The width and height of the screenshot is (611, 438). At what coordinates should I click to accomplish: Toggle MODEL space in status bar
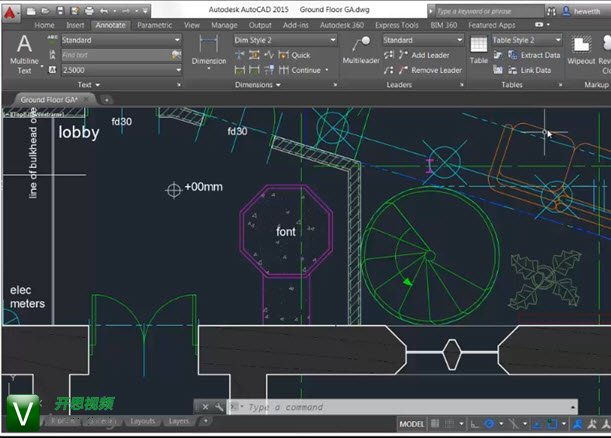coord(411,423)
